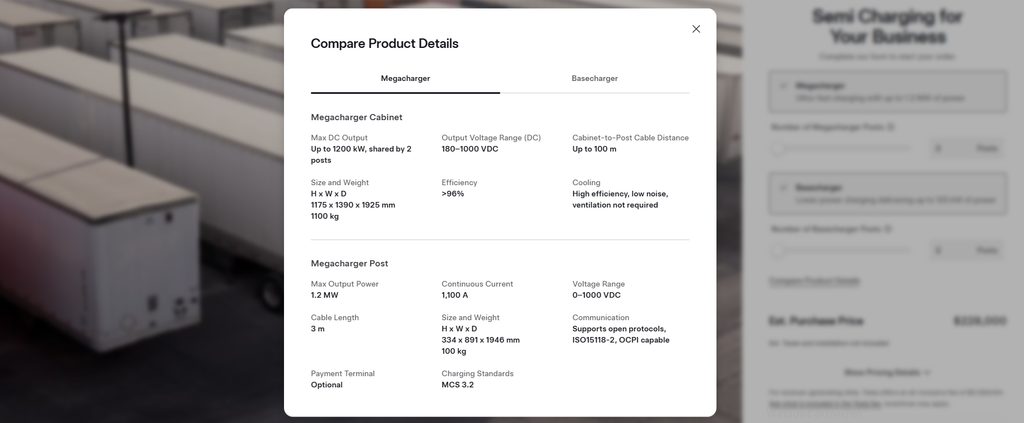This screenshot has height=423, width=1024.
Task: Click the 1.2 MW value
Action: tap(325, 295)
